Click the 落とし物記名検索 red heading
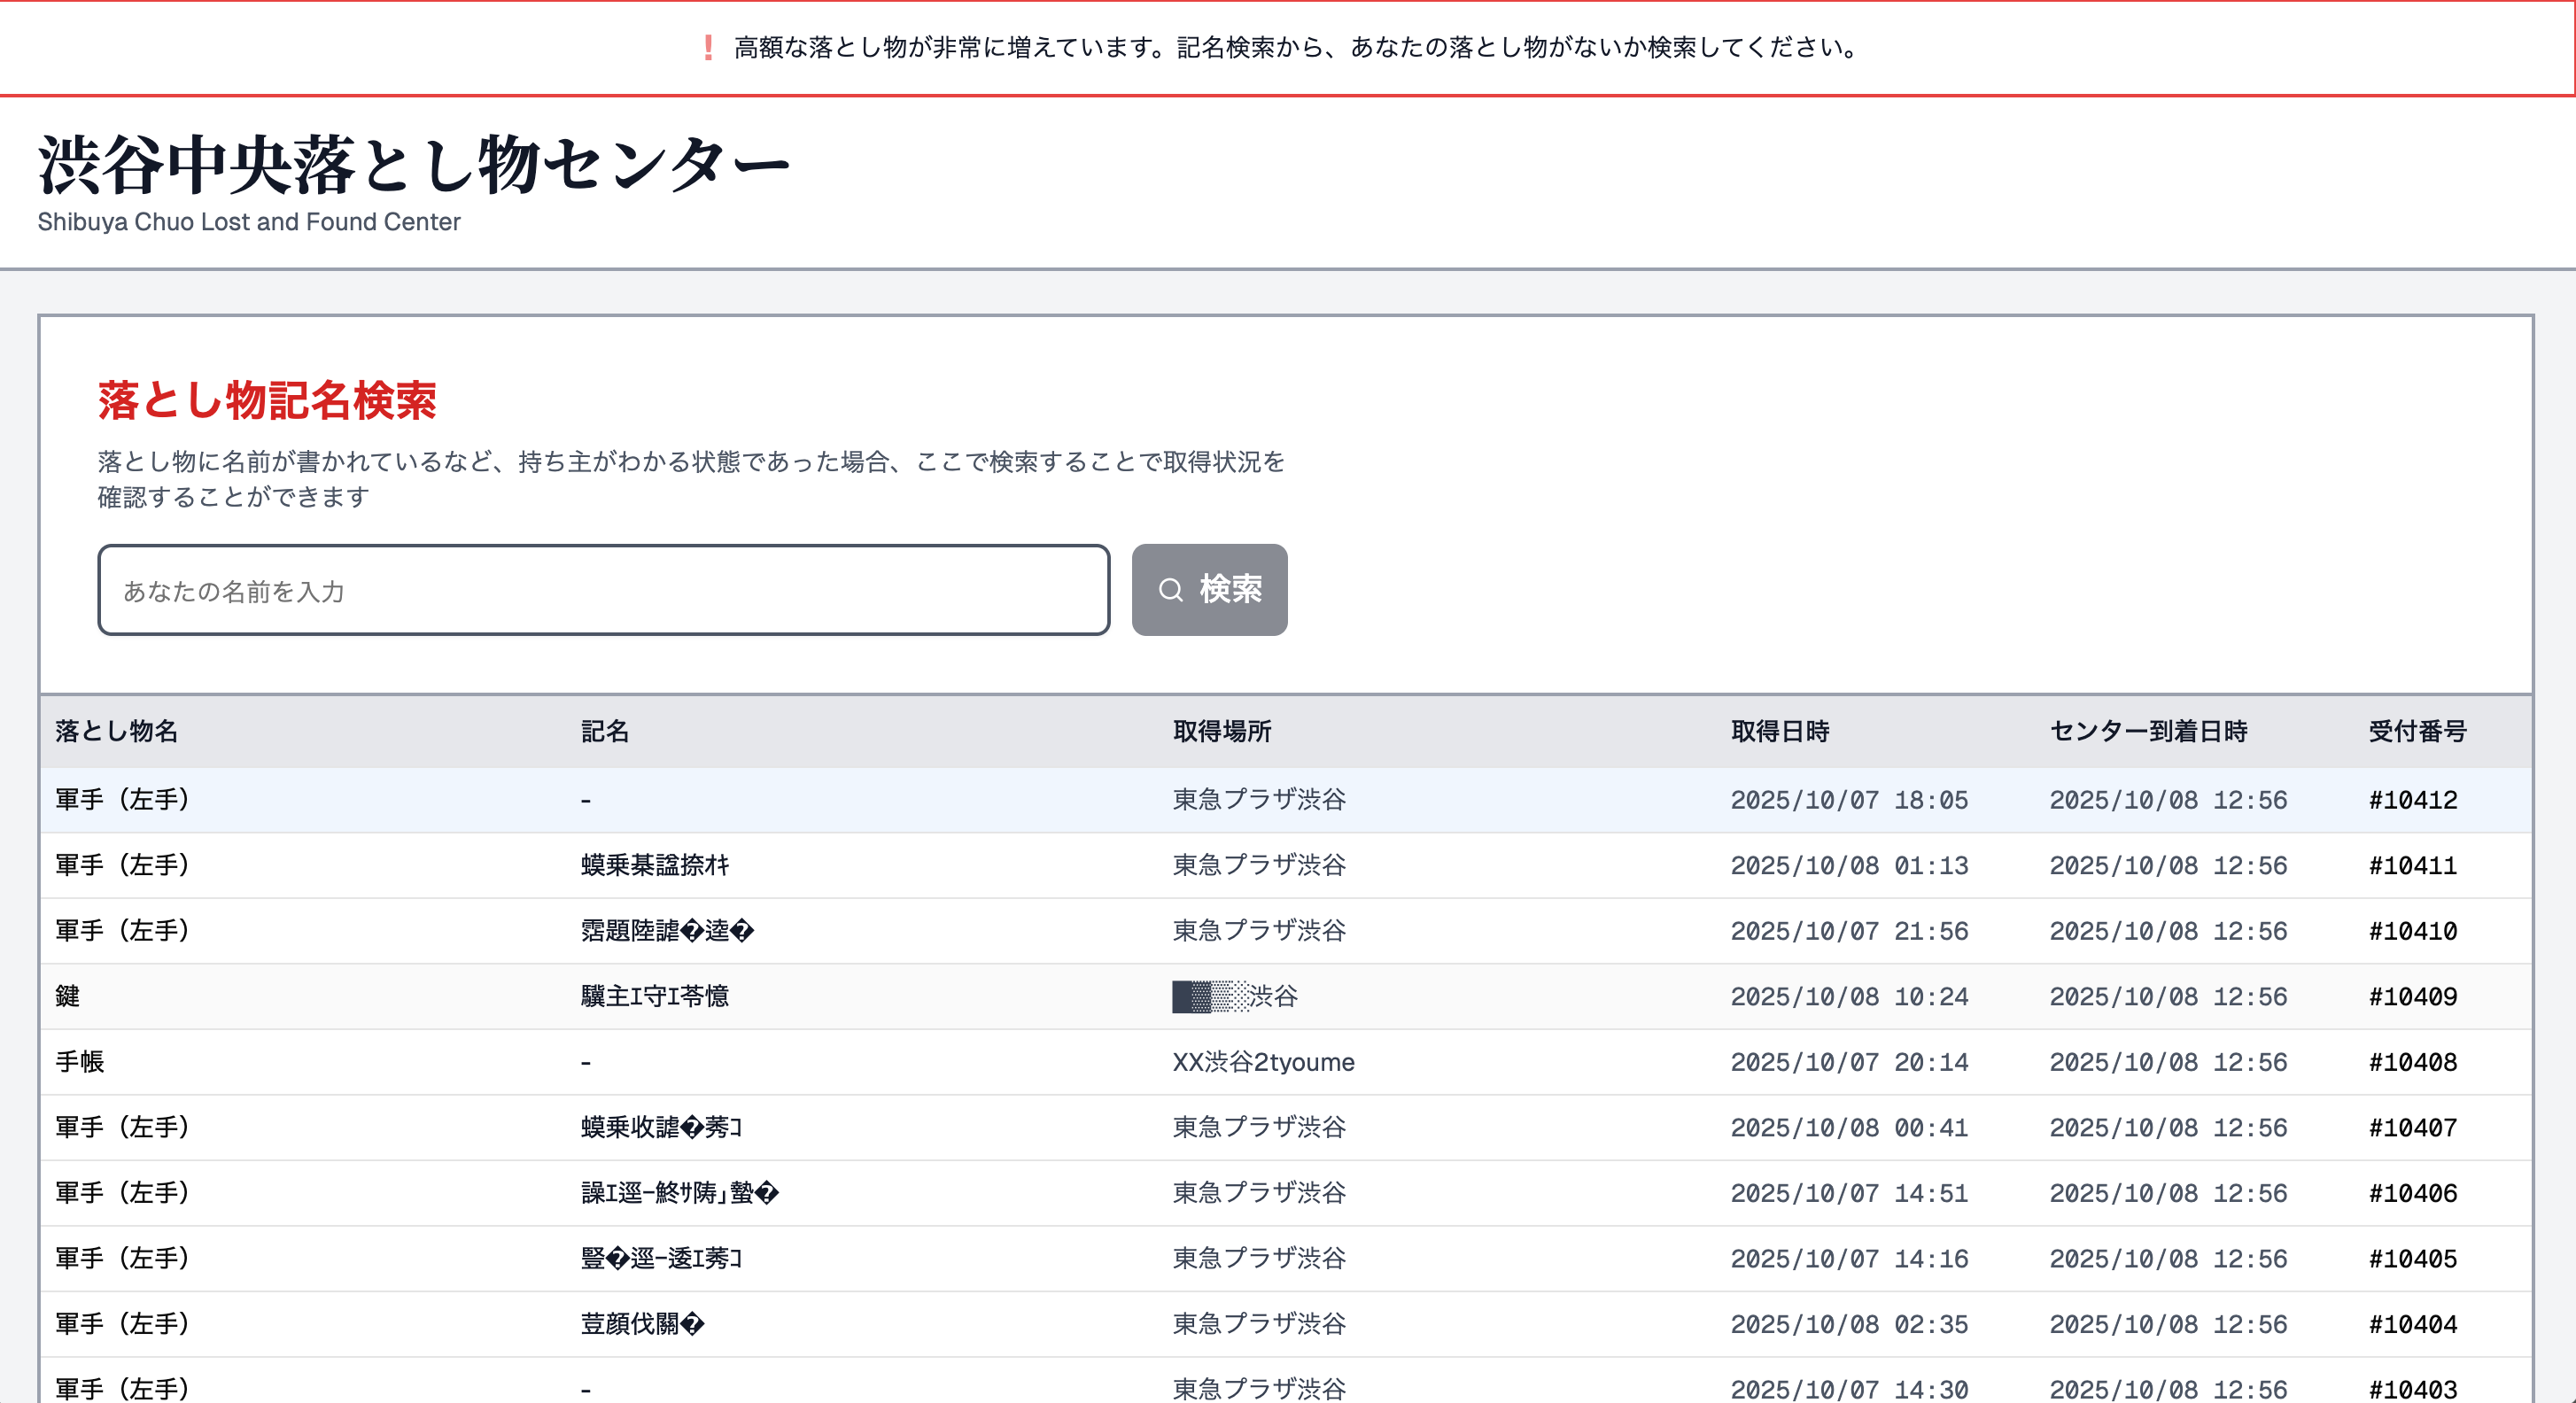Viewport: 2576px width, 1403px height. point(267,400)
